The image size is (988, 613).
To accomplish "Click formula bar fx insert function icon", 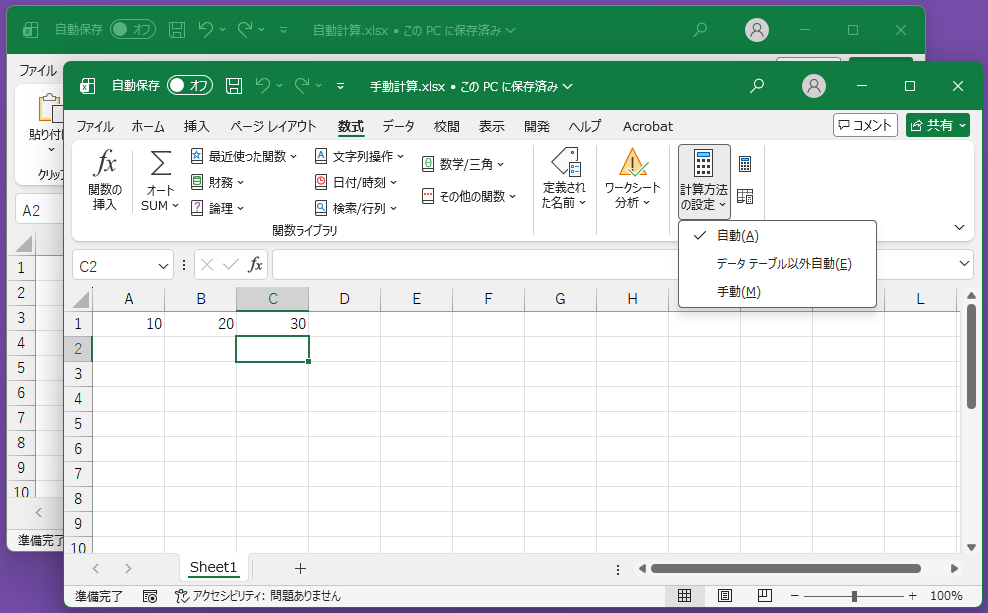I will pyautogui.click(x=255, y=265).
